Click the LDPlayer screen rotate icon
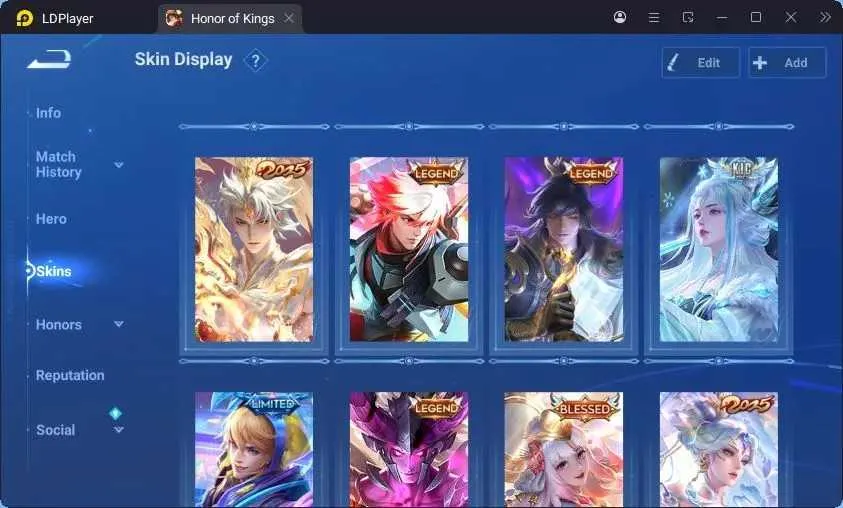843x508 pixels. [x=688, y=17]
